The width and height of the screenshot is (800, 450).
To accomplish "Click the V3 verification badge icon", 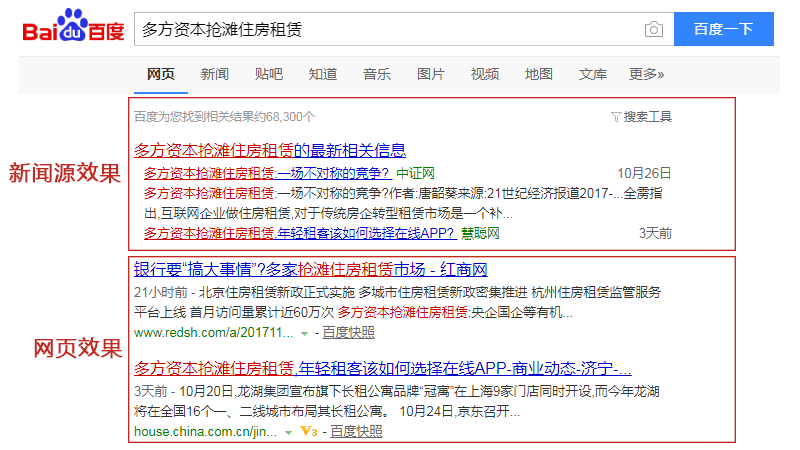I will point(309,432).
